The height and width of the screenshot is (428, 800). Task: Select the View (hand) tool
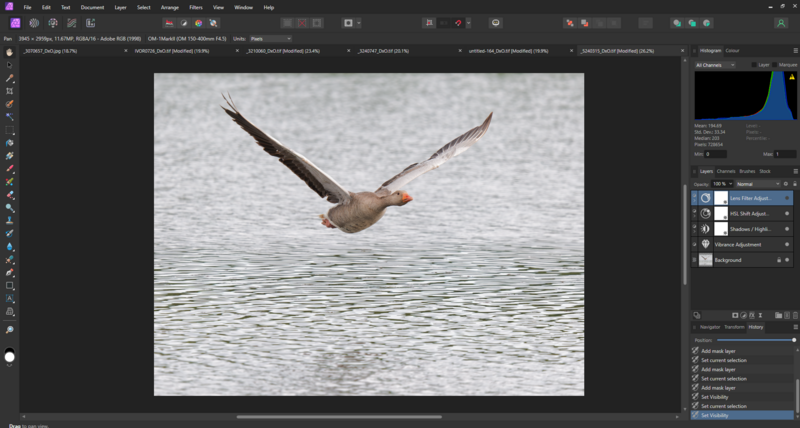pos(9,52)
